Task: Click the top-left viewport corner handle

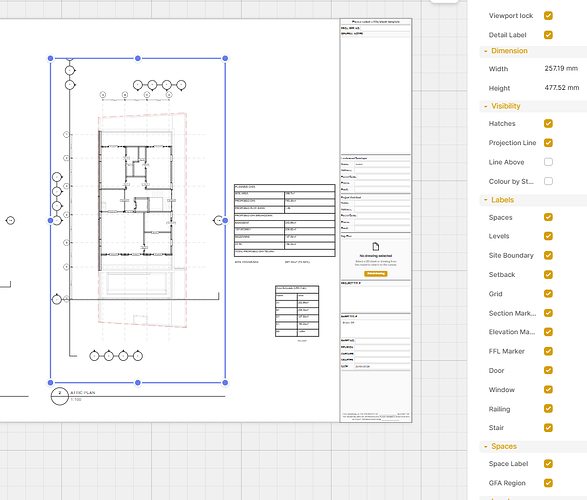Action: (x=51, y=58)
